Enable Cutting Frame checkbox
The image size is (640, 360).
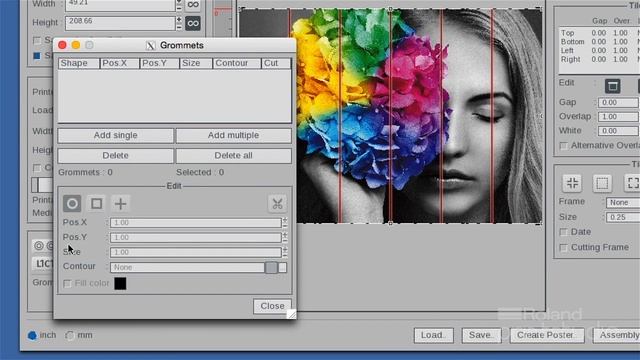coord(564,248)
